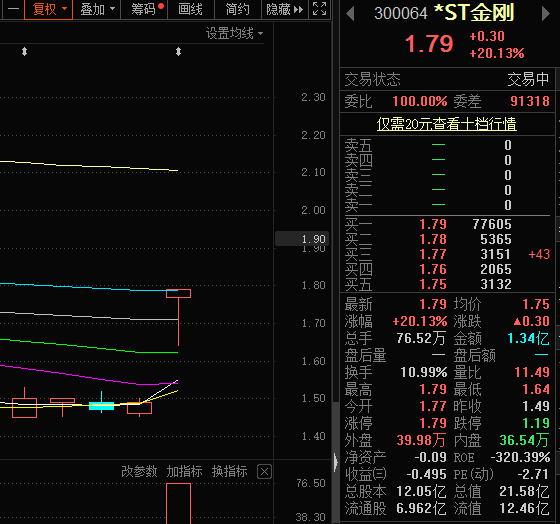This screenshot has height=524, width=560.
Task: Click the volume bar in lower panel
Action: click(x=178, y=504)
